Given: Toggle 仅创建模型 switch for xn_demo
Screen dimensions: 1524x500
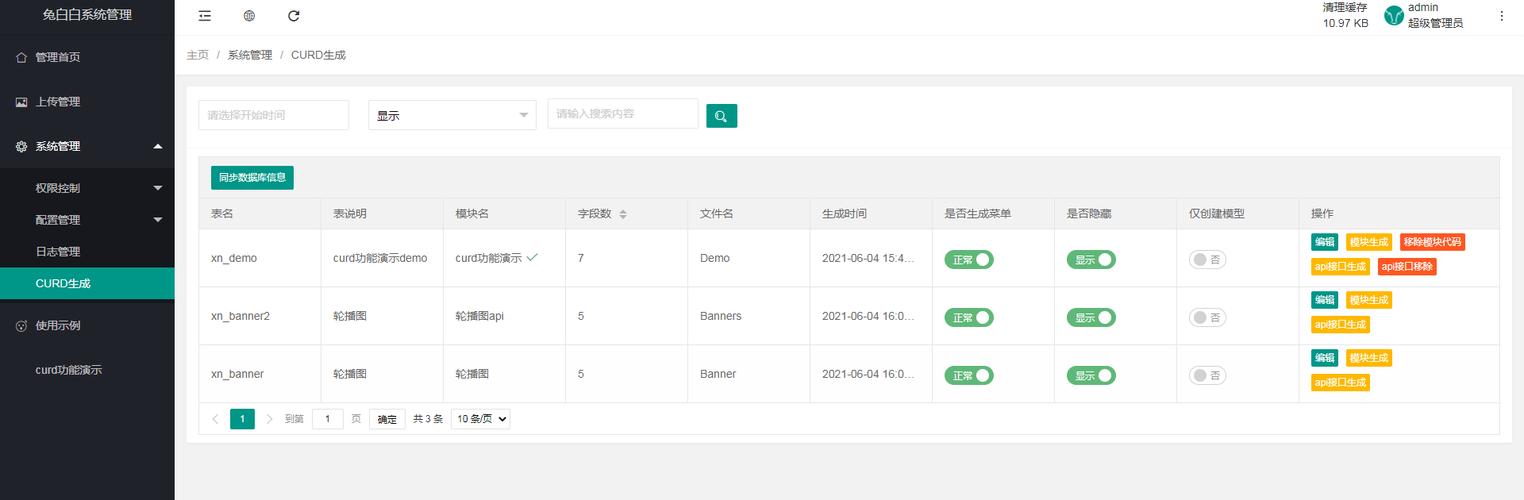Looking at the screenshot, I should click(1208, 259).
